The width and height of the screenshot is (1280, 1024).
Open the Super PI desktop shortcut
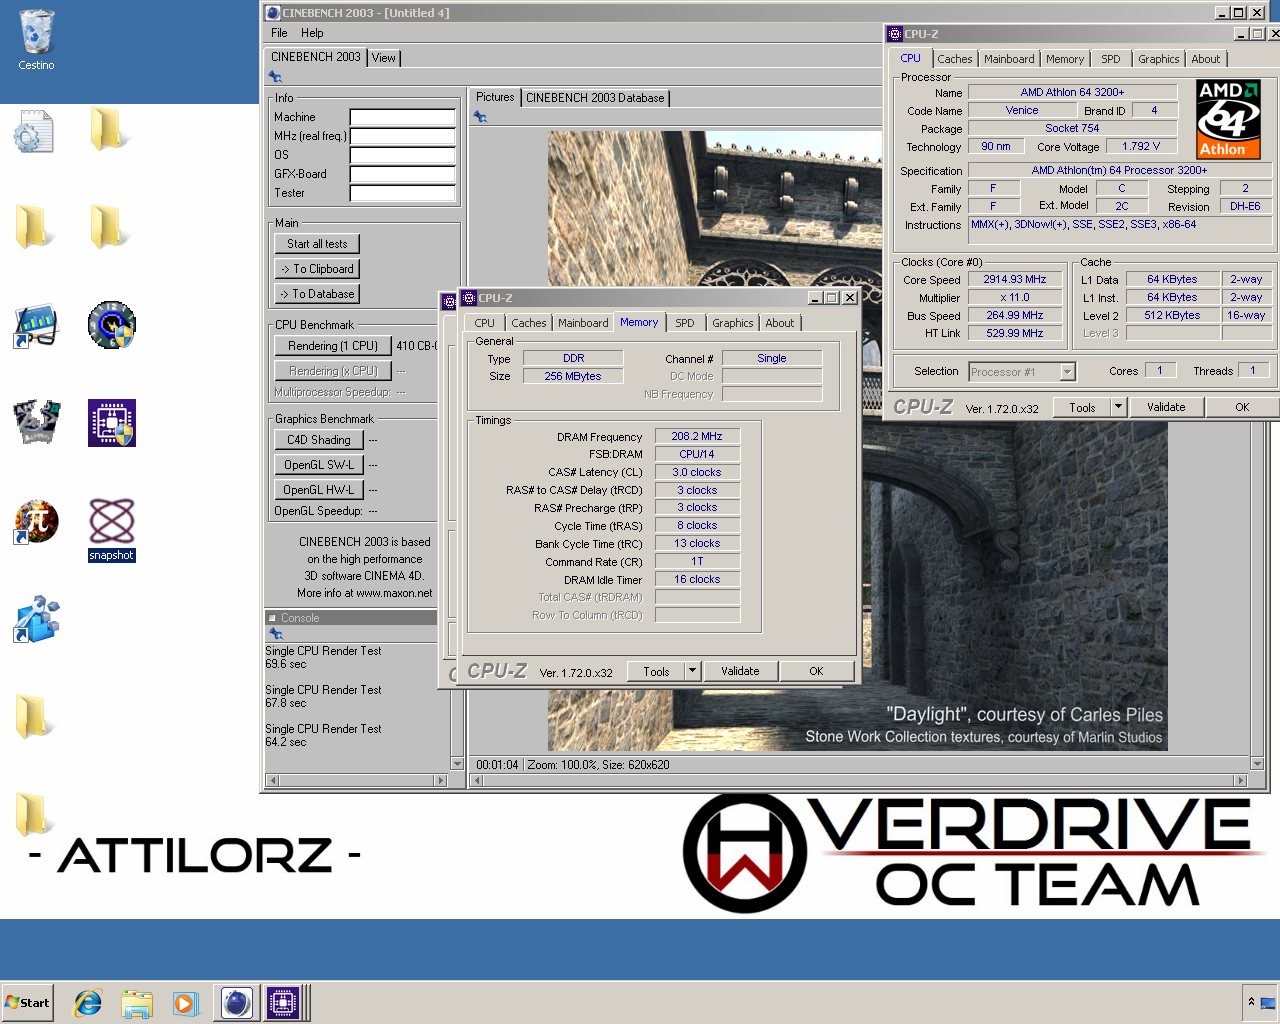coord(36,522)
